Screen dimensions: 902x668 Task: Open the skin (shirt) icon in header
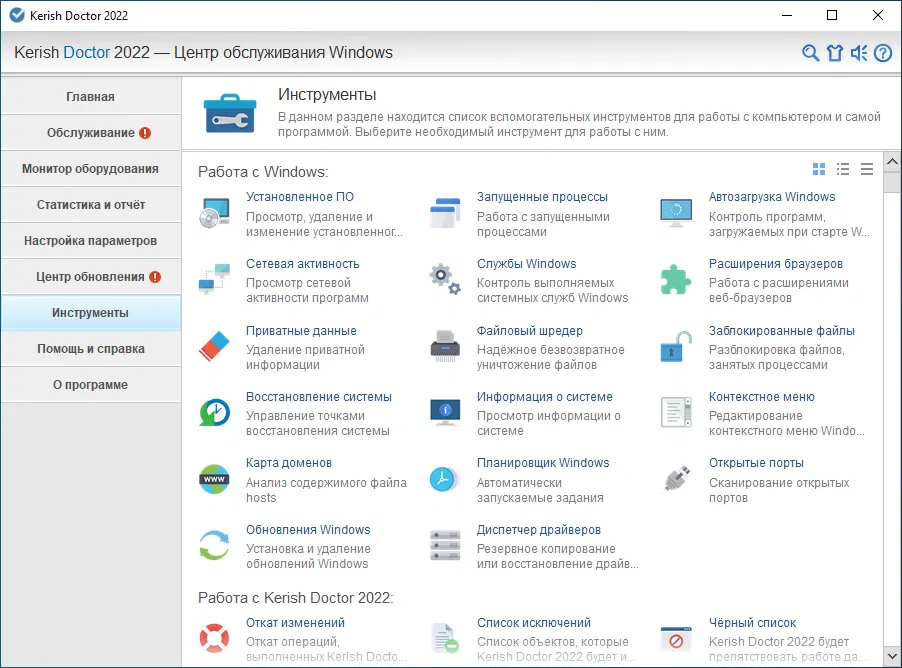pos(835,53)
